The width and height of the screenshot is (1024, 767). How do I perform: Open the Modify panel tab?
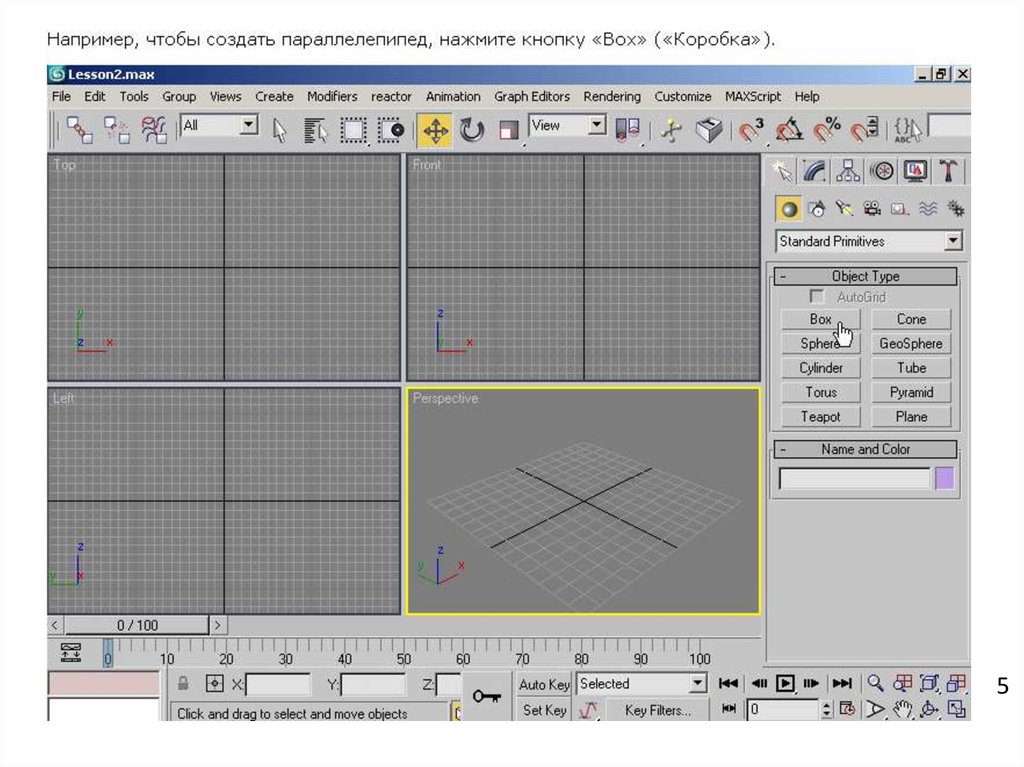pyautogui.click(x=815, y=171)
